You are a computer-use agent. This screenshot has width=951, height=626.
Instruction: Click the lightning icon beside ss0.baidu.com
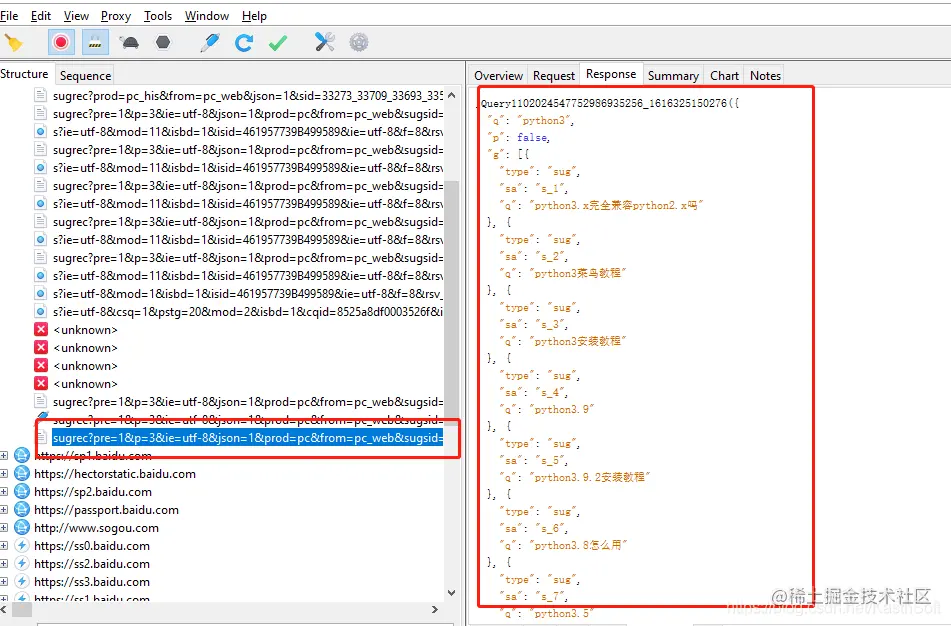pyautogui.click(x=22, y=546)
